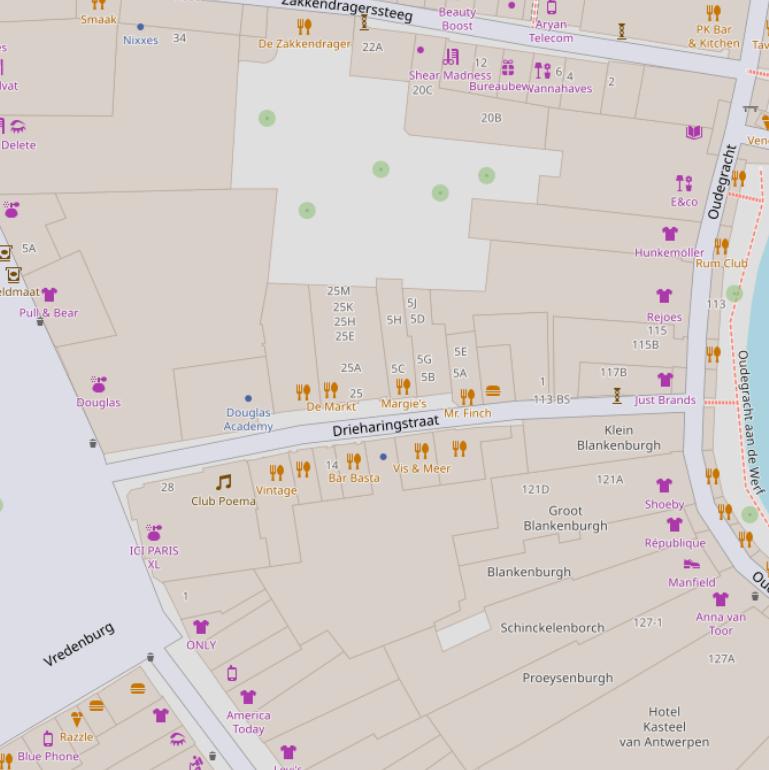Click the ICI PARIS XL perfume icon
This screenshot has width=769, height=770.
[x=154, y=532]
